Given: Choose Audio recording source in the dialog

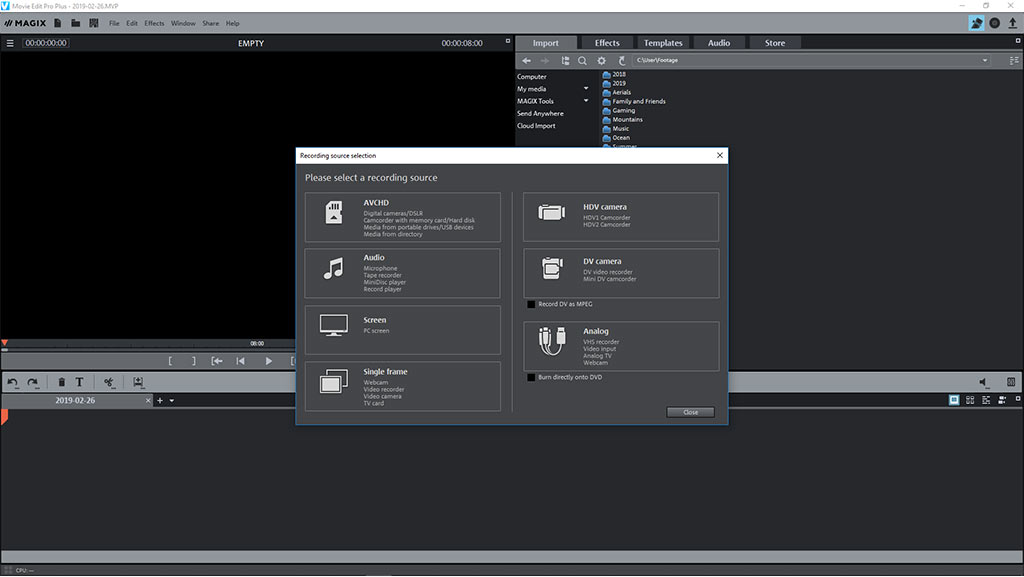Looking at the screenshot, I should point(402,273).
